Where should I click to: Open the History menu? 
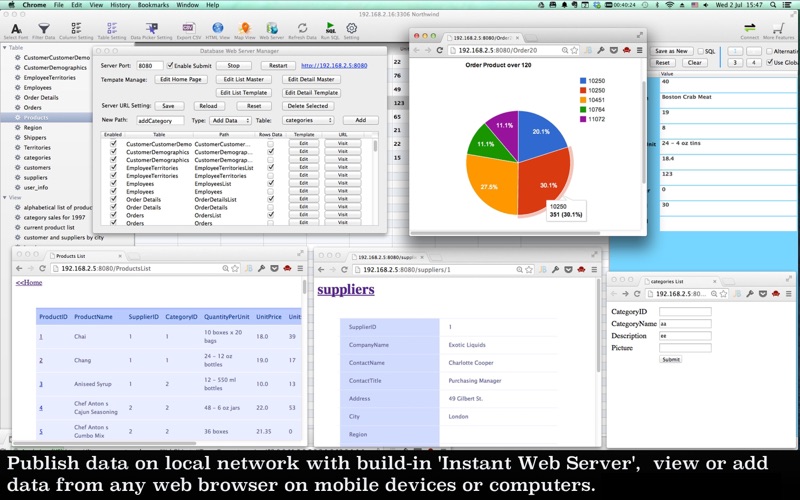click(120, 5)
